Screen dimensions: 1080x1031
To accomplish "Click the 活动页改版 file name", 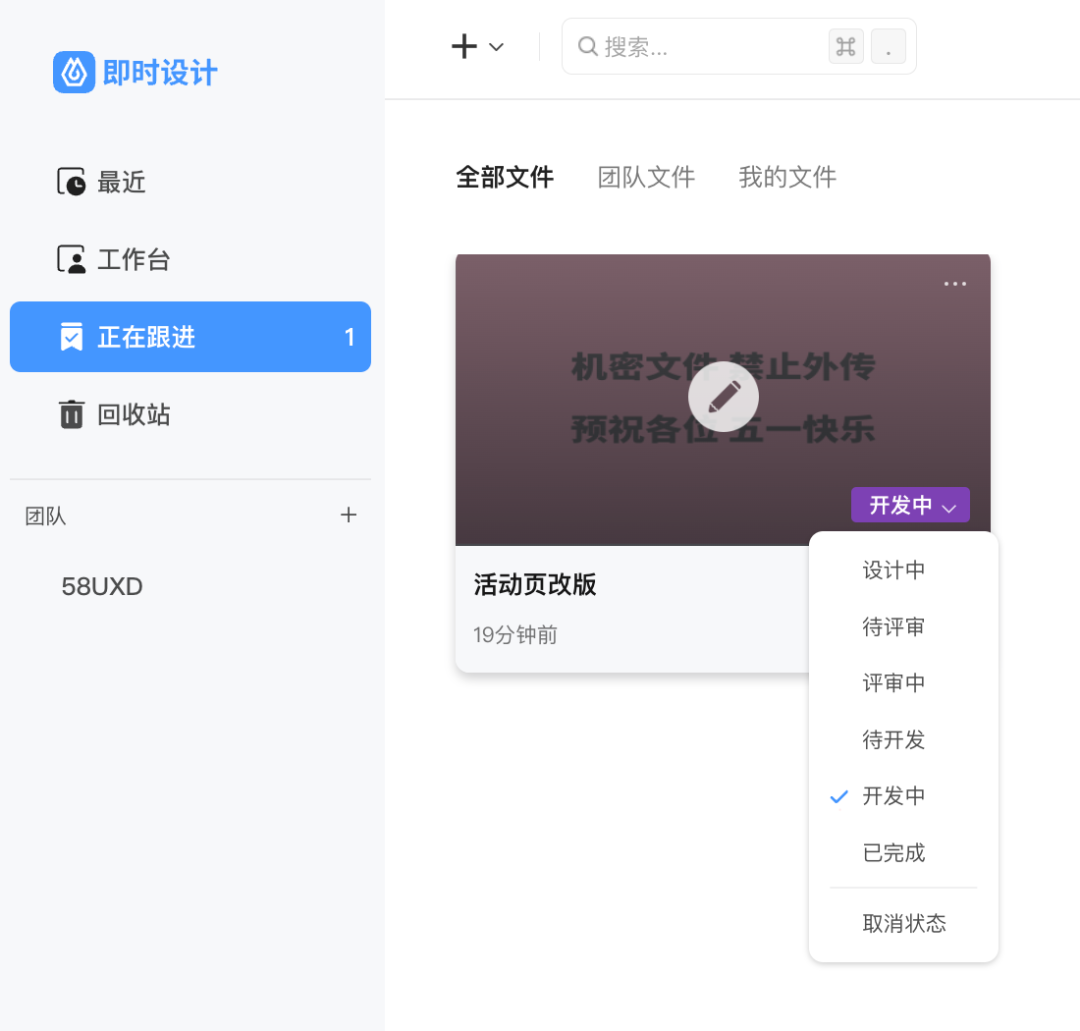I will point(534,584).
